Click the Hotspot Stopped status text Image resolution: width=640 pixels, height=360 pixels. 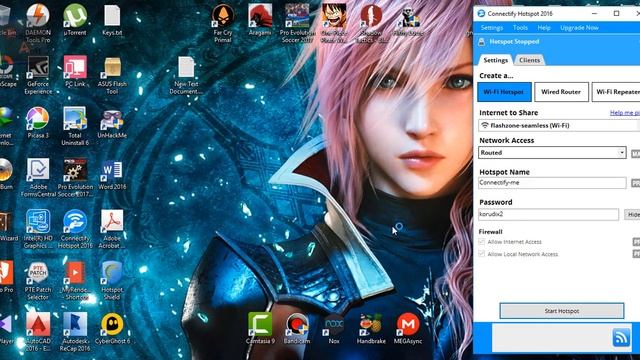click(514, 42)
